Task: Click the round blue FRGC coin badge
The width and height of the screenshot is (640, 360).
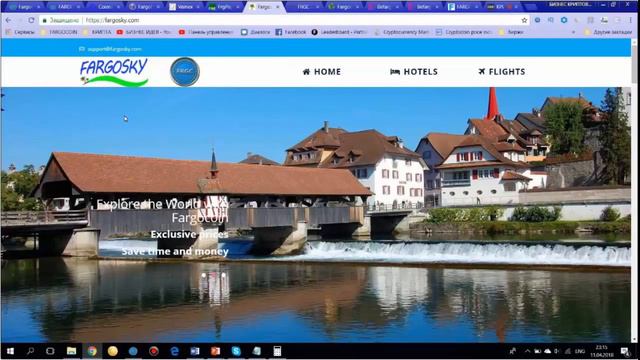Action: (185, 72)
